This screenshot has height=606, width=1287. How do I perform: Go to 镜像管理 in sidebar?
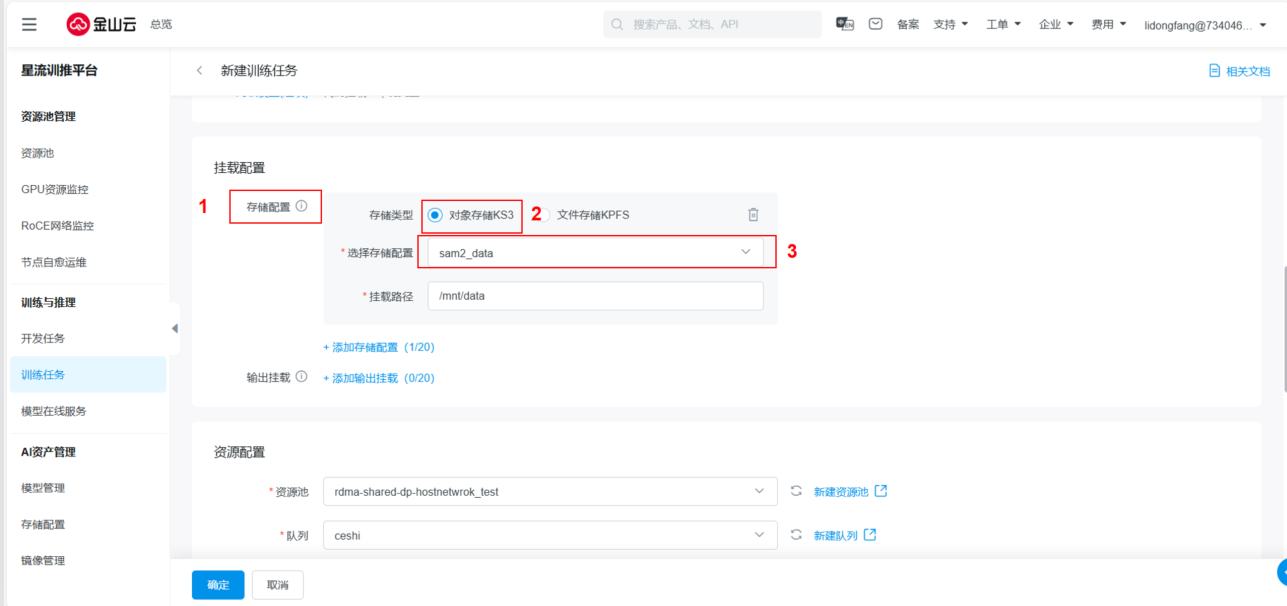click(43, 561)
